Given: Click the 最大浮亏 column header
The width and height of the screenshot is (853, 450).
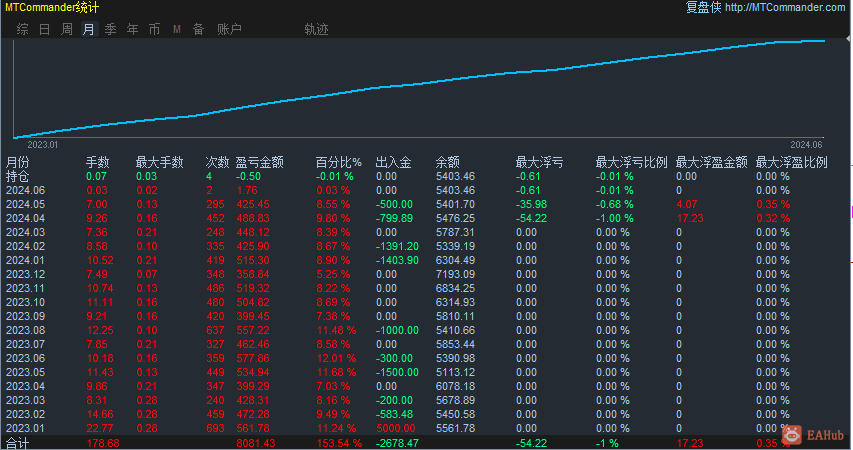Looking at the screenshot, I should pyautogui.click(x=539, y=162).
